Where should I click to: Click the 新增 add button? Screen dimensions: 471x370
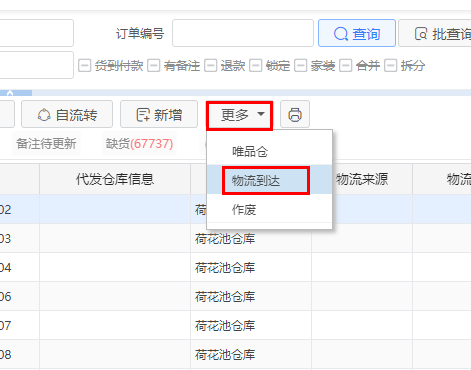pos(159,115)
